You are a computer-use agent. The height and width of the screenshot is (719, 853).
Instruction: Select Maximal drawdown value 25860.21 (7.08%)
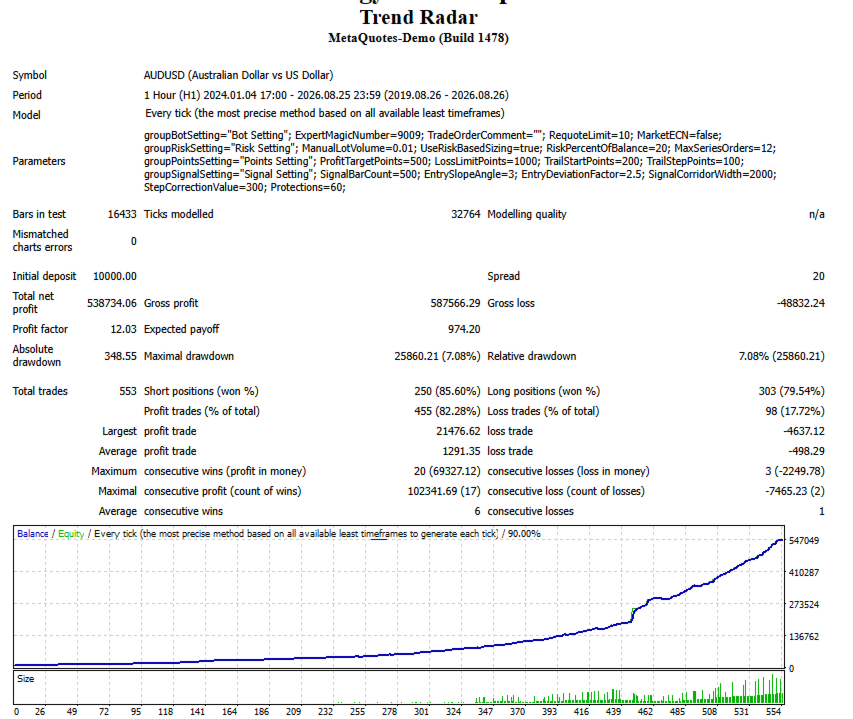click(437, 356)
